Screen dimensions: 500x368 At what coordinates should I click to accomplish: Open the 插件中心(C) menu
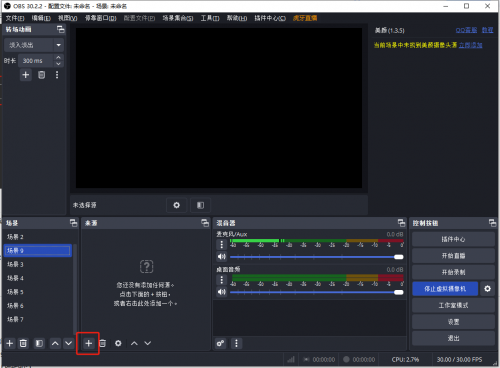pyautogui.click(x=270, y=18)
